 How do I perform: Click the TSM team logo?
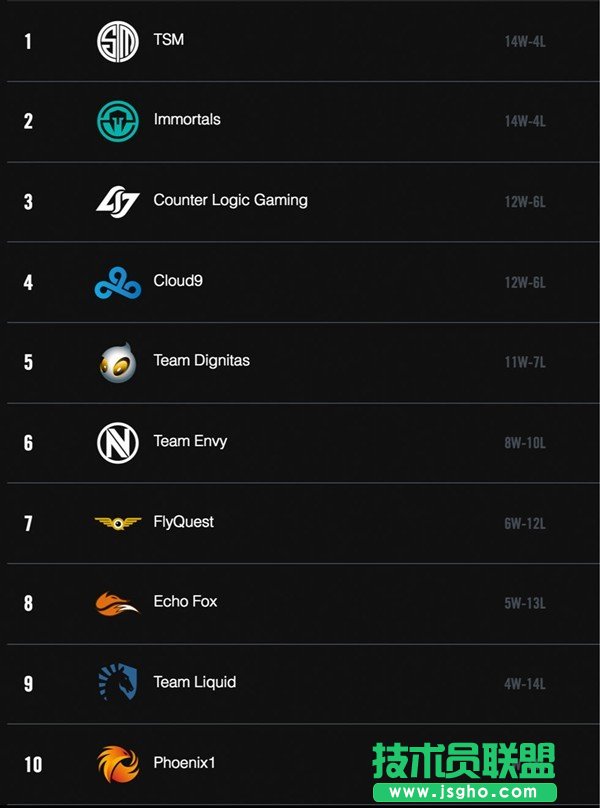(117, 41)
